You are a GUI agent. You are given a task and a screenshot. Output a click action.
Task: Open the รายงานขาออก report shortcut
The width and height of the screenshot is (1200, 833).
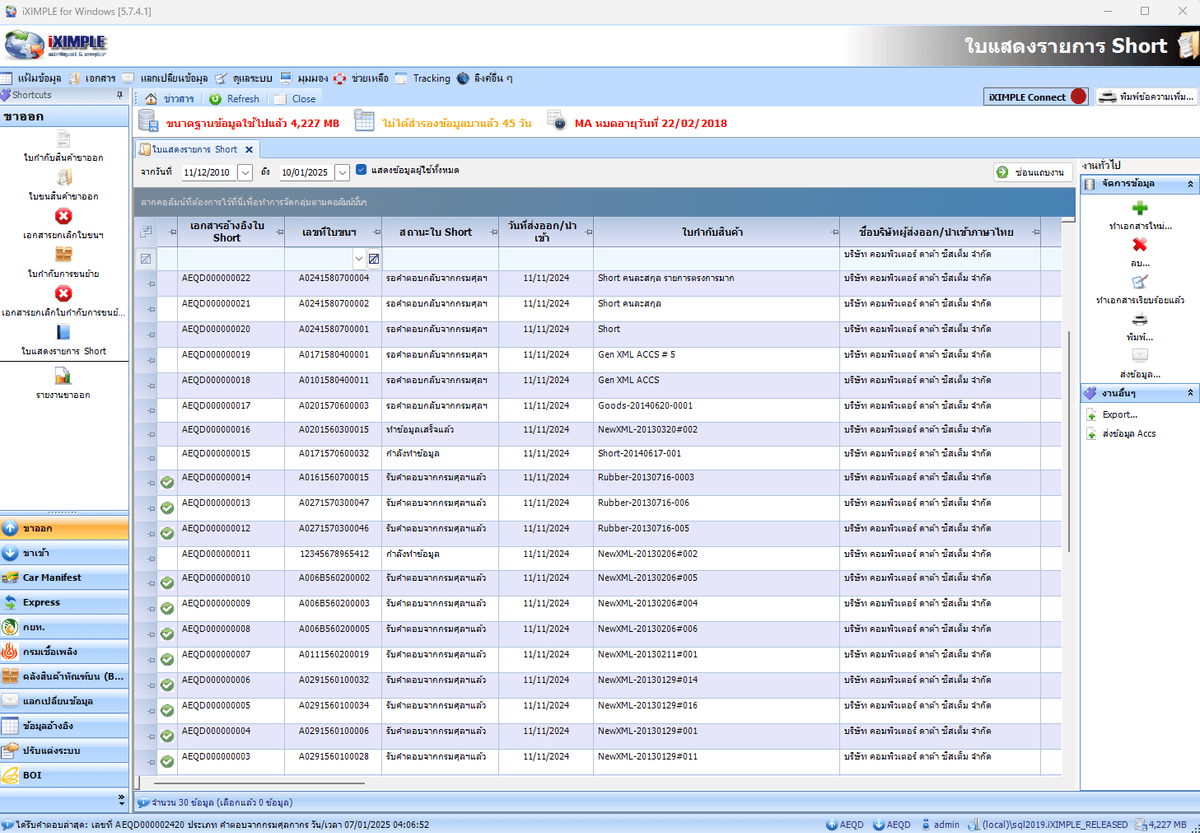point(64,376)
